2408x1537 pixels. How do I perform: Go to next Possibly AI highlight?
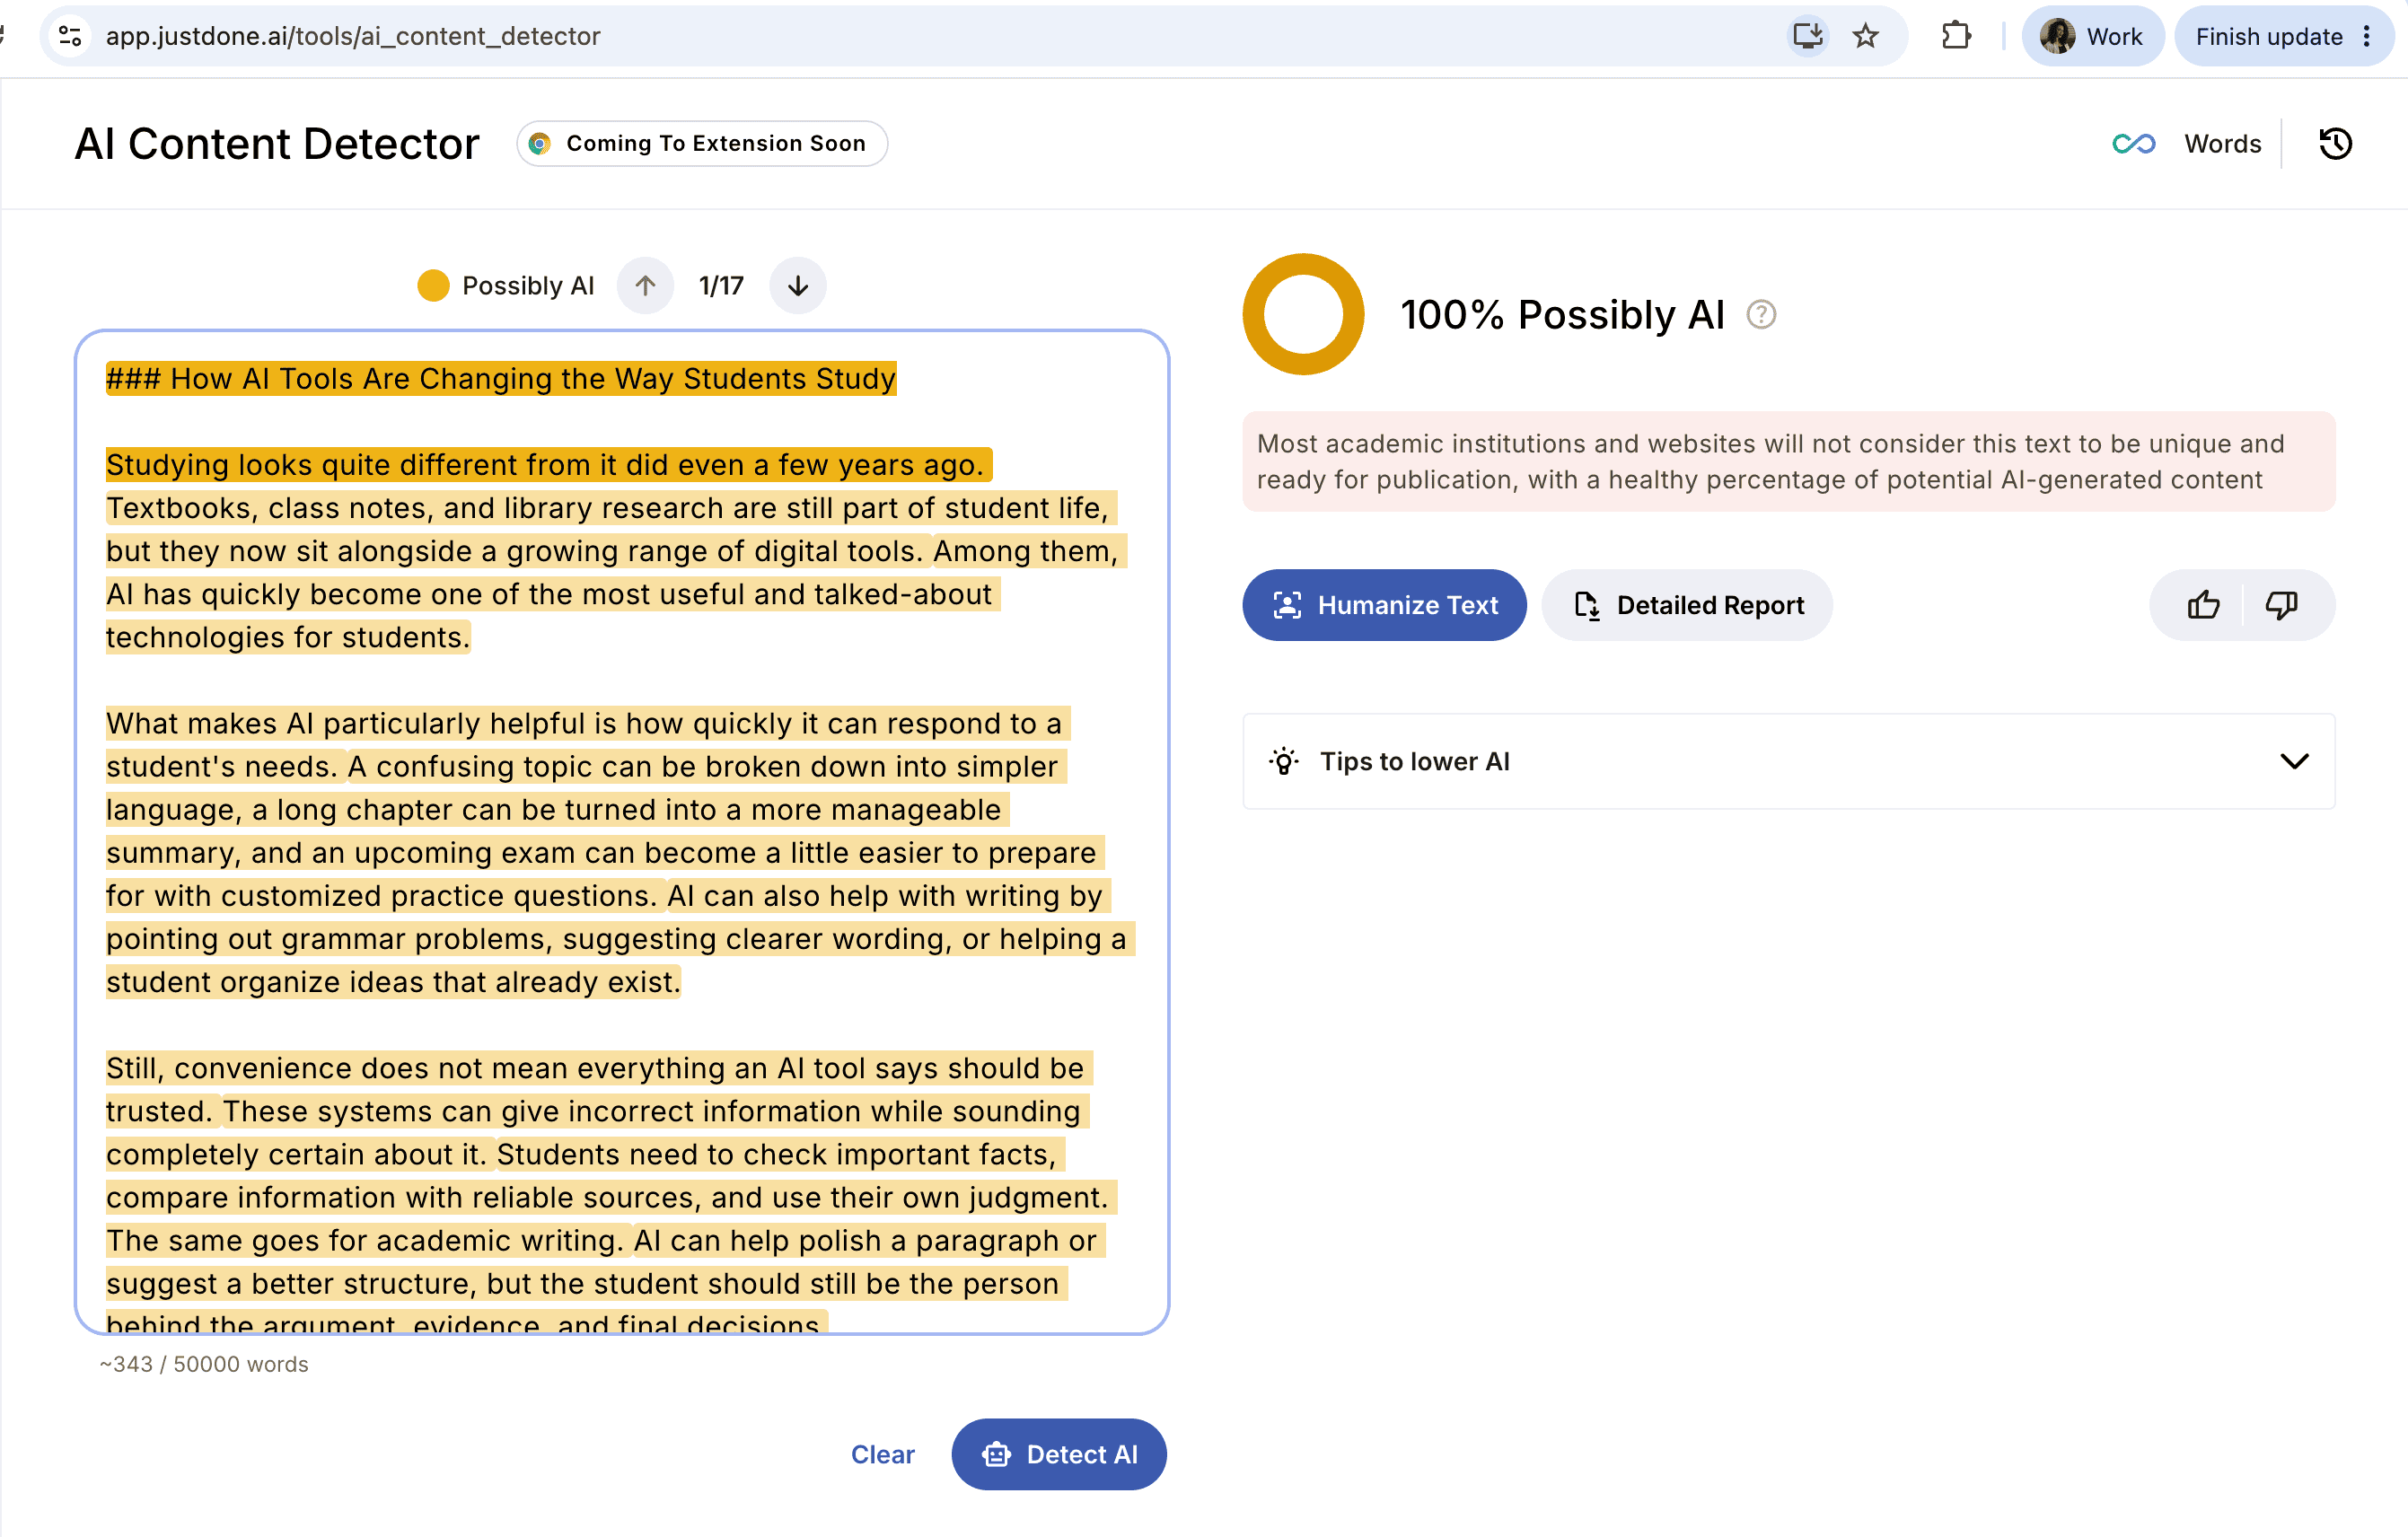[x=797, y=286]
